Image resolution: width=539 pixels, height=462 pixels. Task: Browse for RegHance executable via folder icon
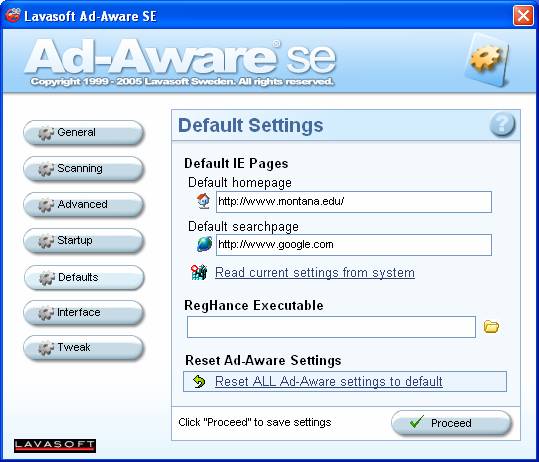pos(491,327)
